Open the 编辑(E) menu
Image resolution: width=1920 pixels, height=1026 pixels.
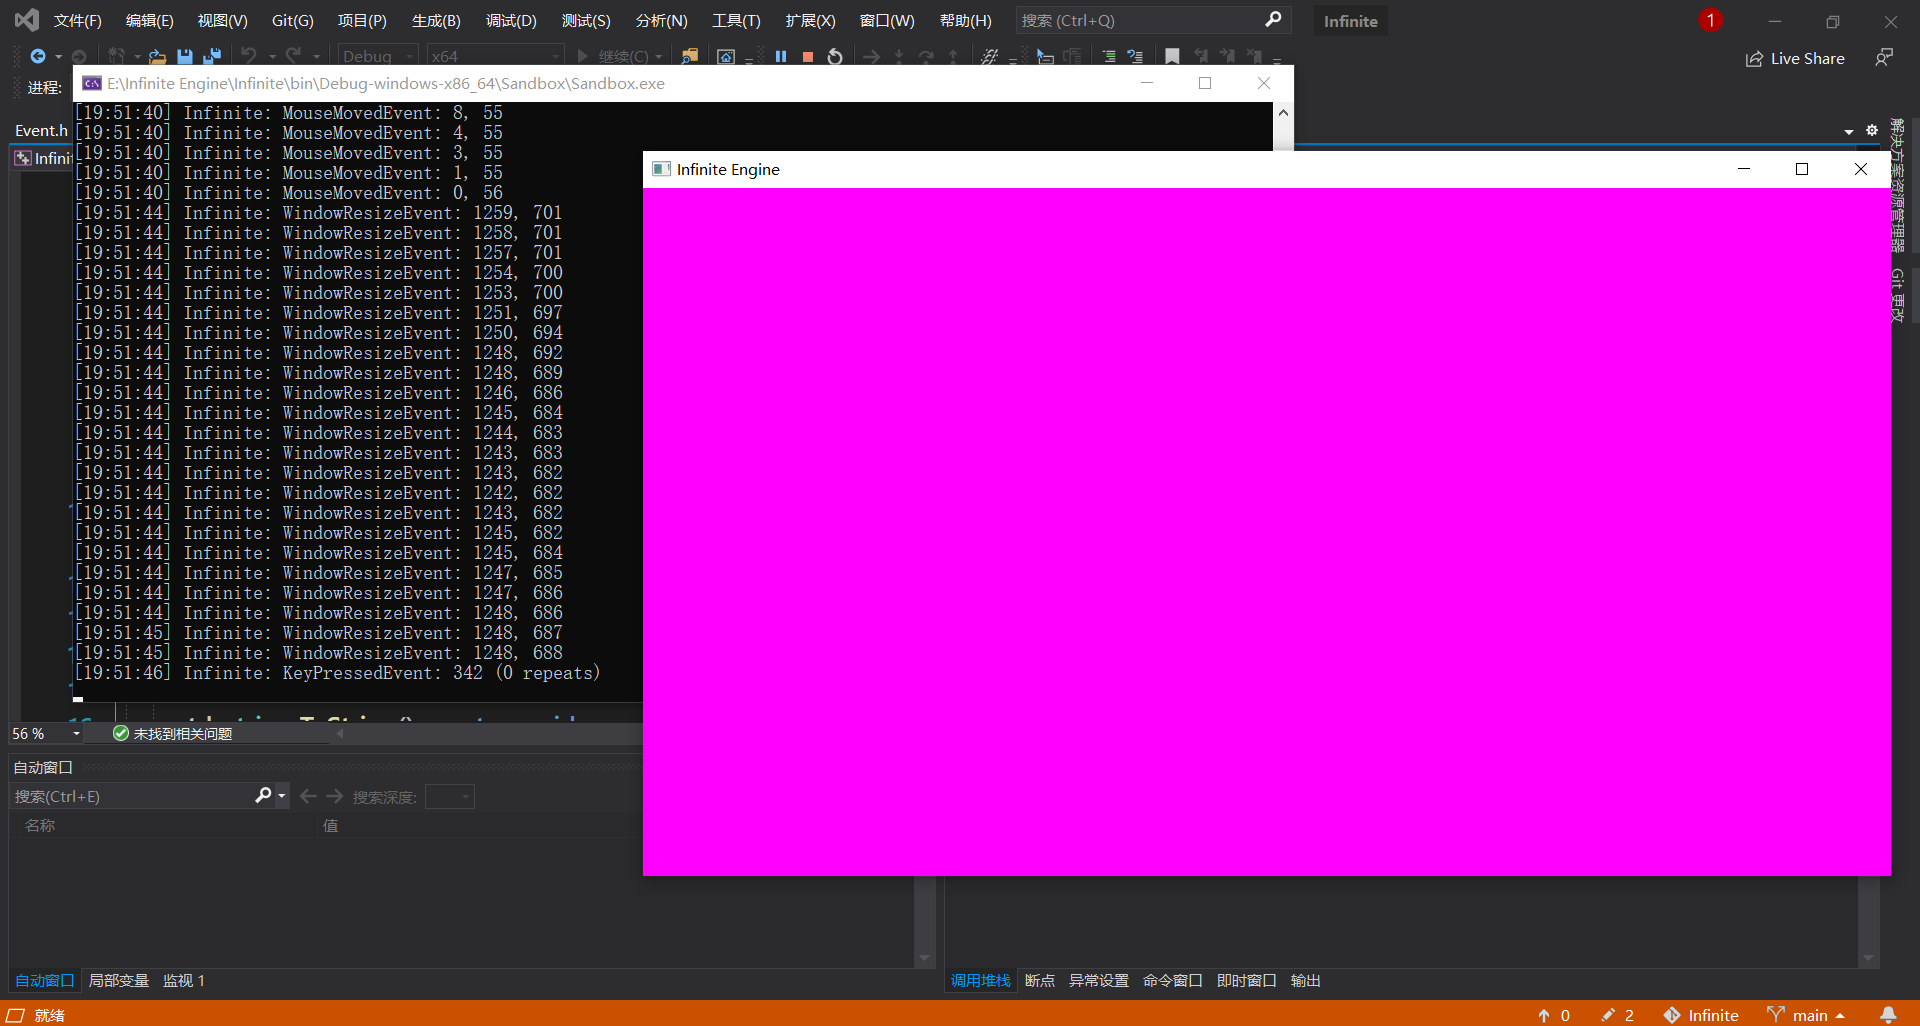150,21
